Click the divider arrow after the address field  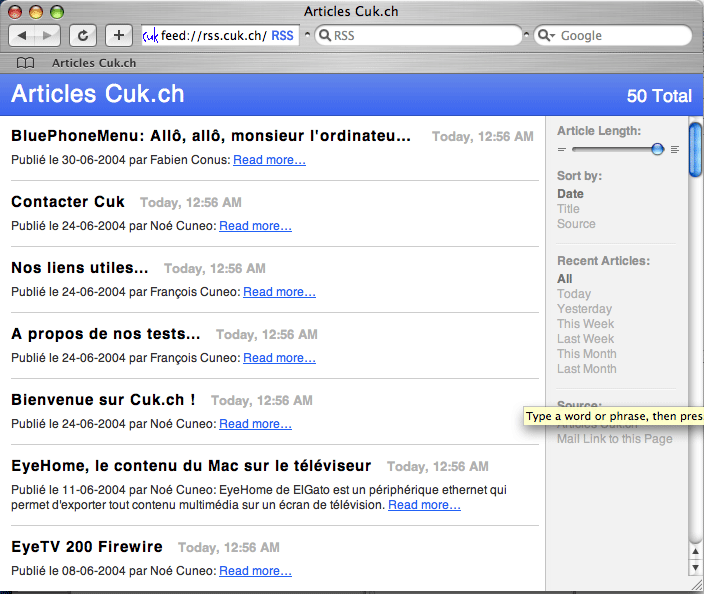click(x=307, y=34)
